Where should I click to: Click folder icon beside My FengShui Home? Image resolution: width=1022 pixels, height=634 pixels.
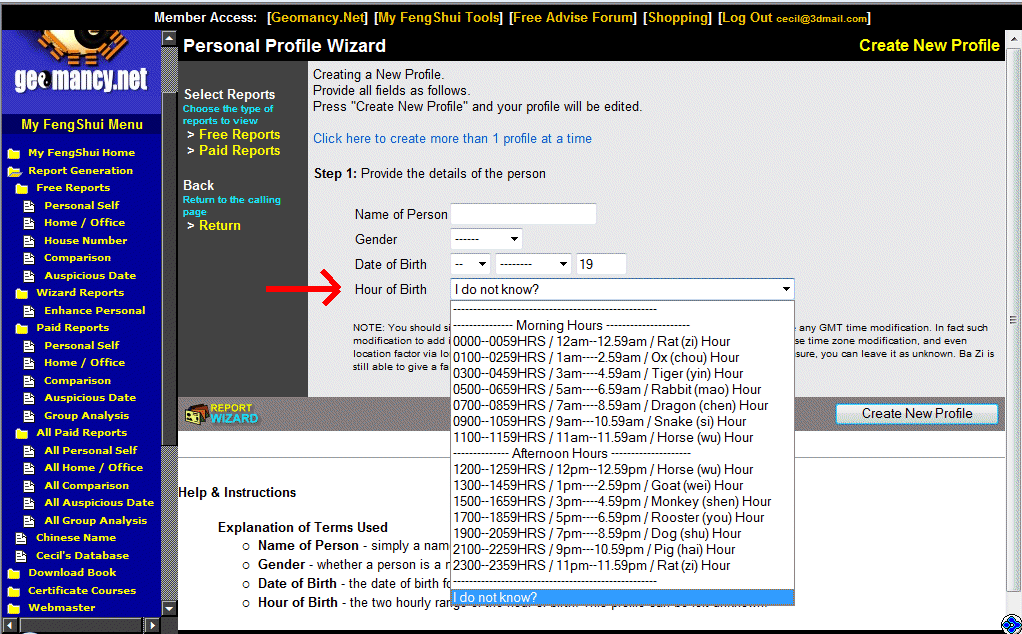(13, 154)
